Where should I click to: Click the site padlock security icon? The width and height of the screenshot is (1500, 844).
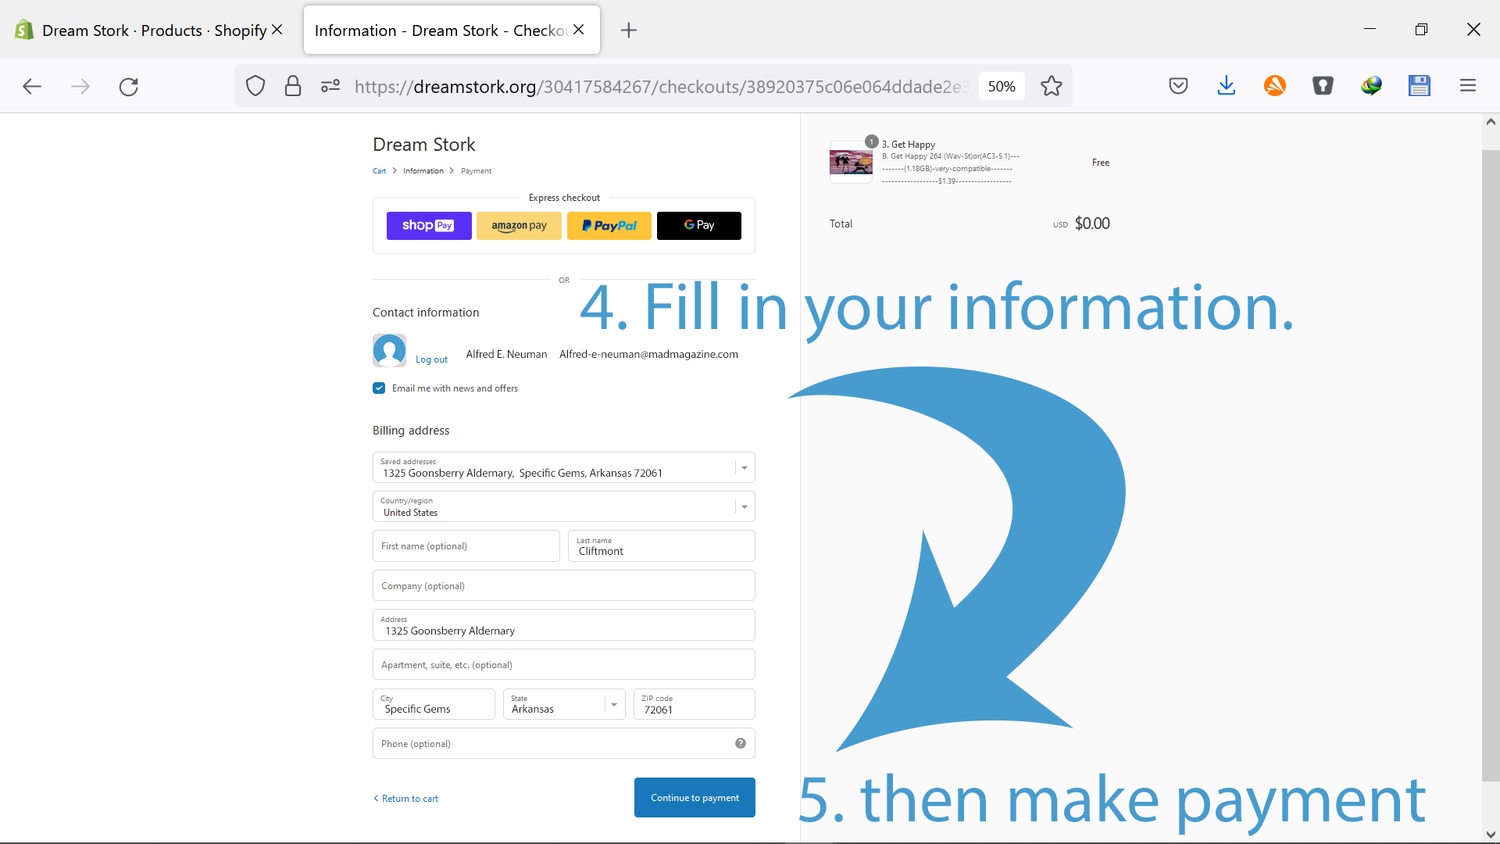click(293, 87)
